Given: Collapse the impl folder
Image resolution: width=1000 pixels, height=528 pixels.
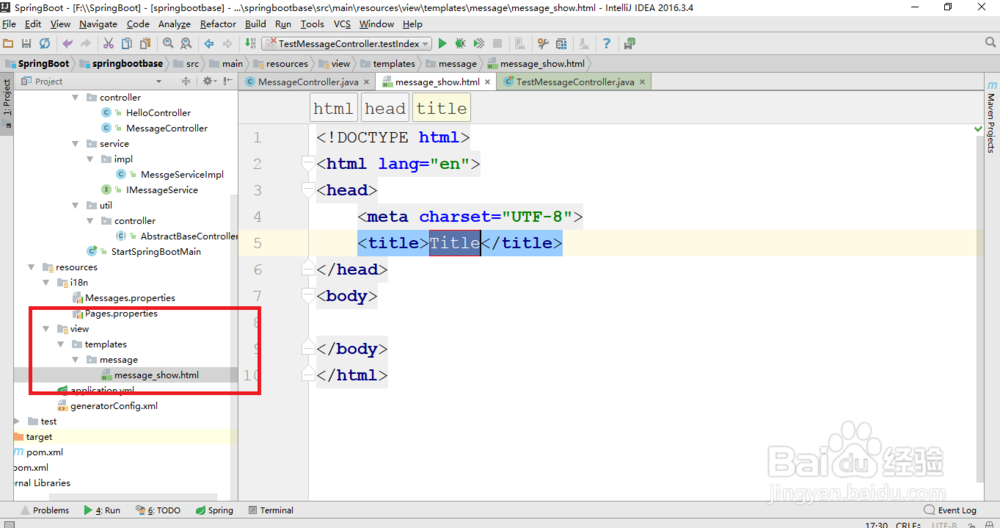Looking at the screenshot, I should [90, 159].
